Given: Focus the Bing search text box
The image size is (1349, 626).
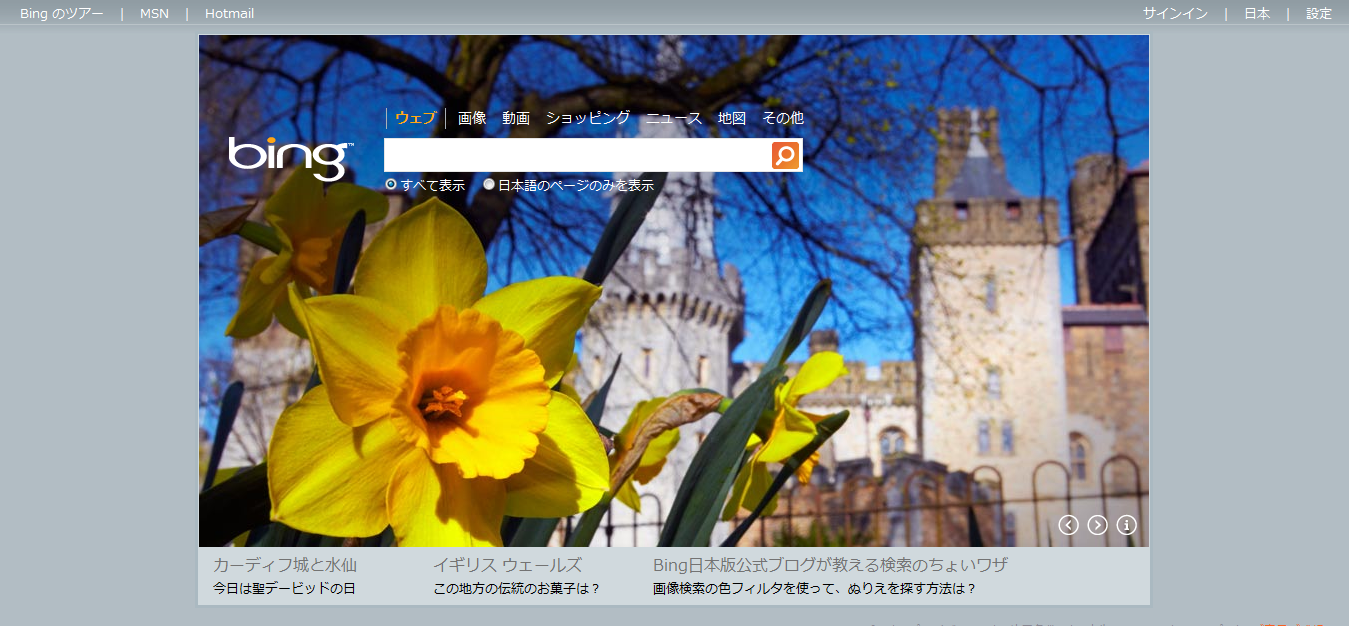Looking at the screenshot, I should 577,155.
